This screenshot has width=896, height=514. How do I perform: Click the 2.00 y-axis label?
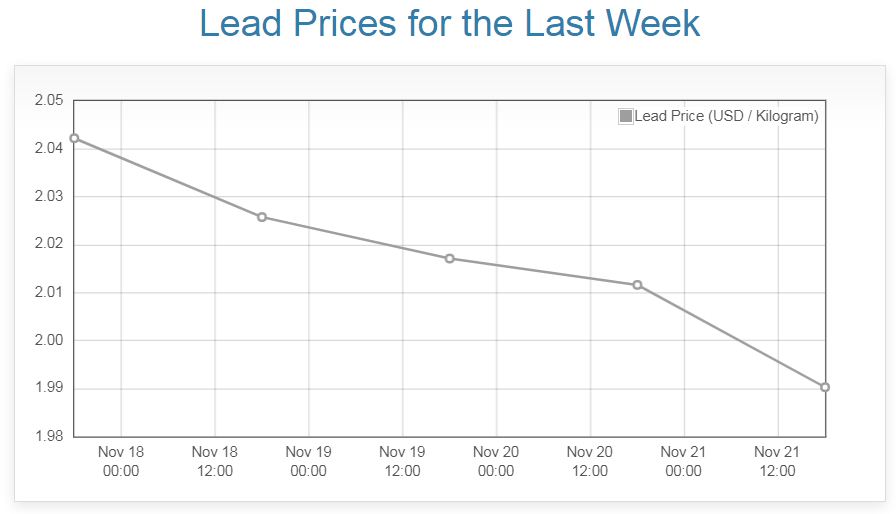[x=48, y=341]
